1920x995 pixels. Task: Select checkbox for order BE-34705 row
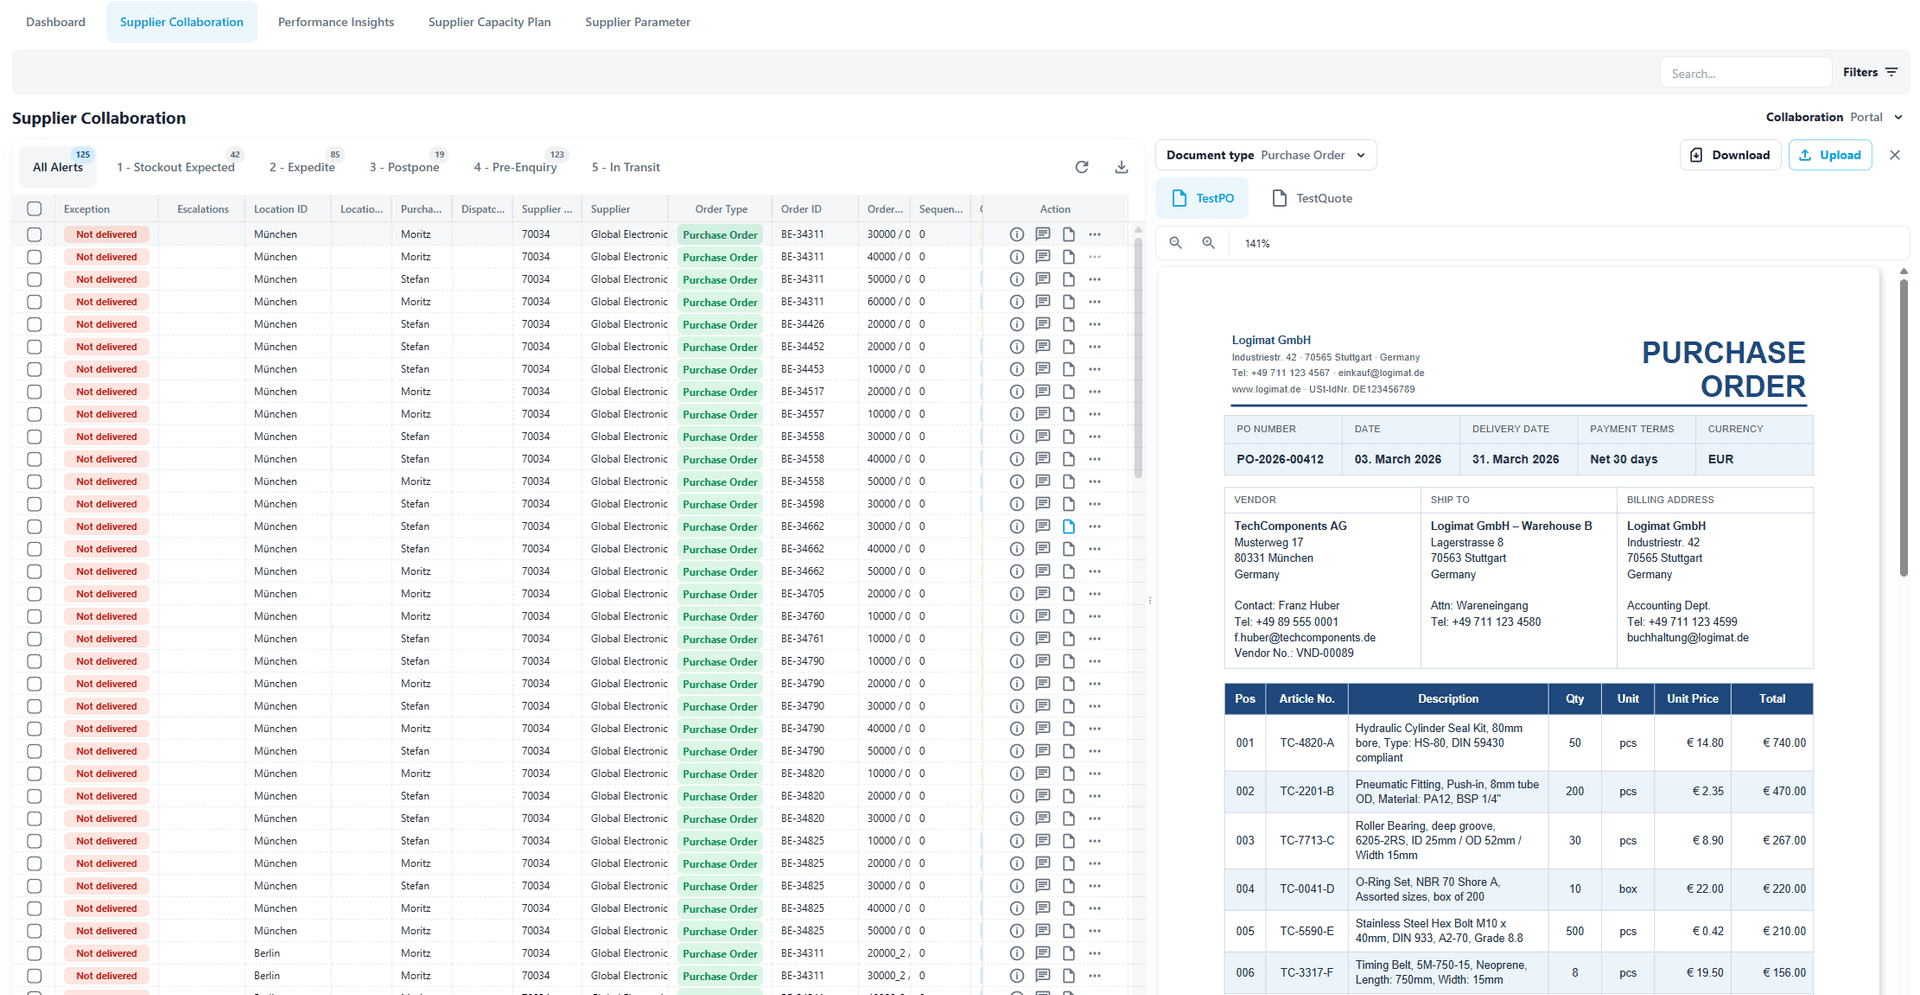click(35, 594)
